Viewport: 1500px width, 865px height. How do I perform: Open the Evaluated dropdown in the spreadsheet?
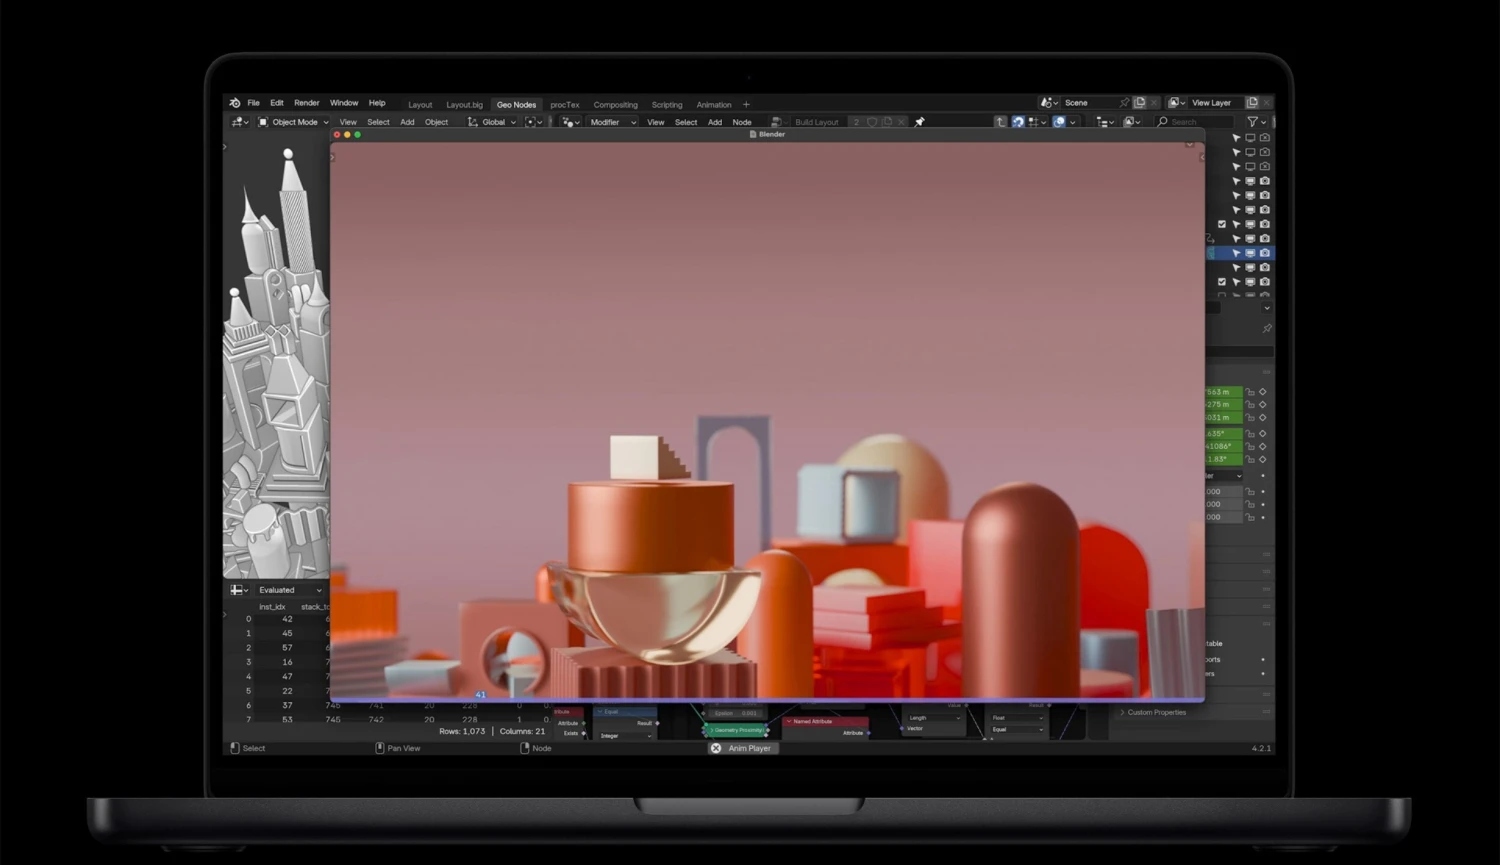(289, 590)
